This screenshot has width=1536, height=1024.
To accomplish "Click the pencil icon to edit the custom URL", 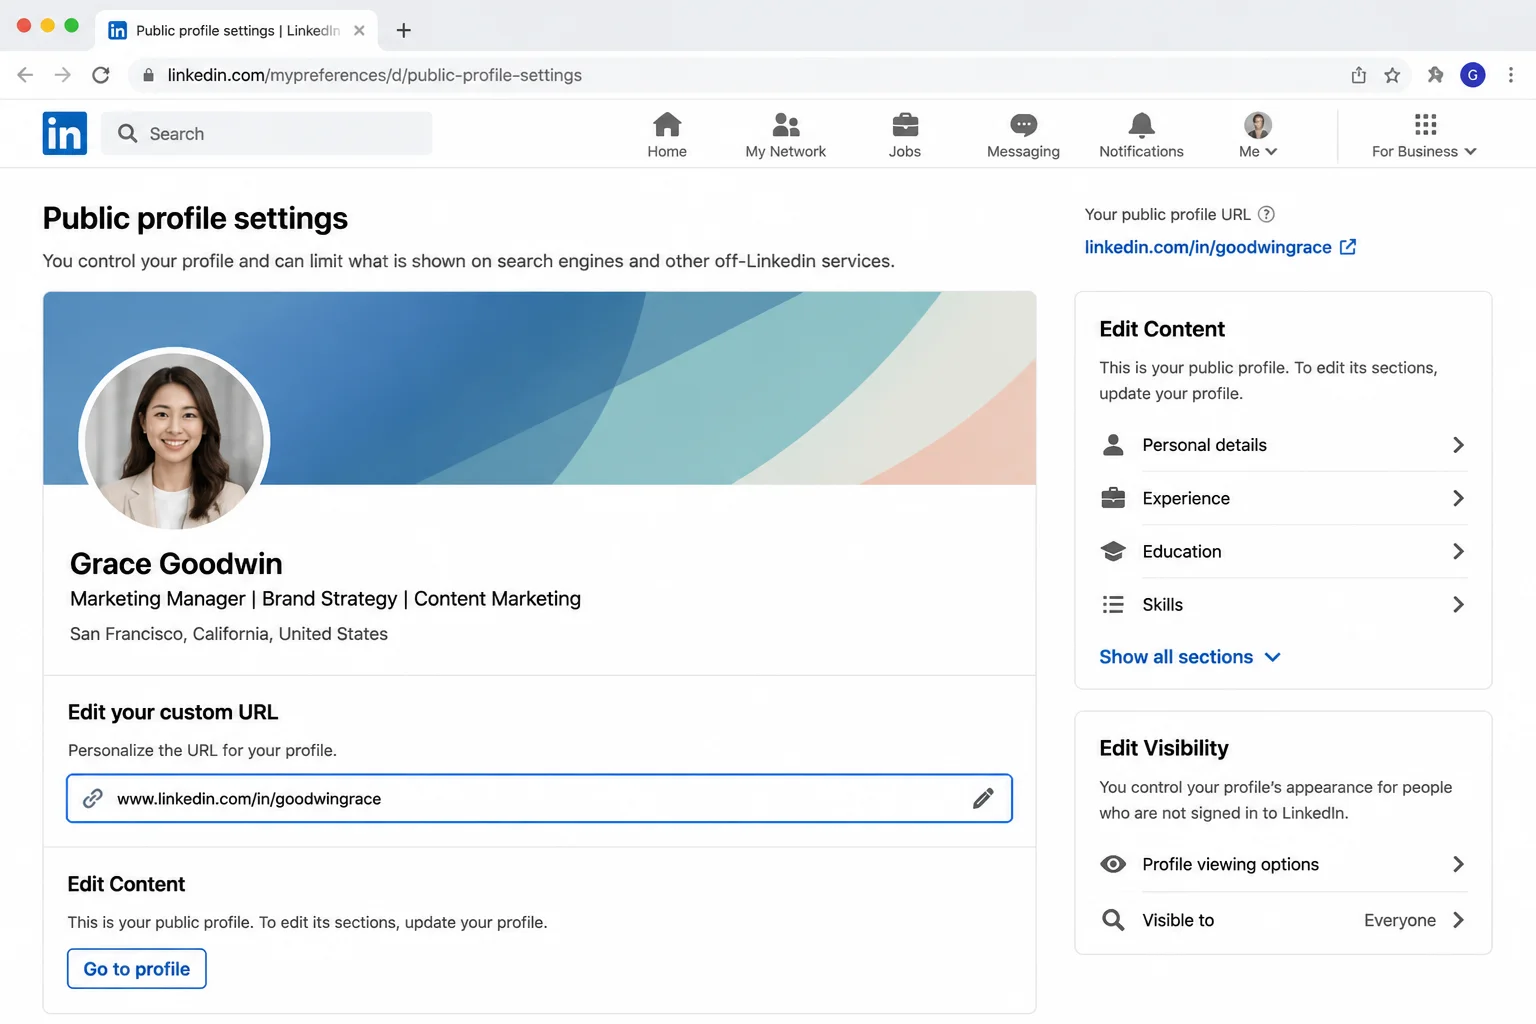I will 983,798.
